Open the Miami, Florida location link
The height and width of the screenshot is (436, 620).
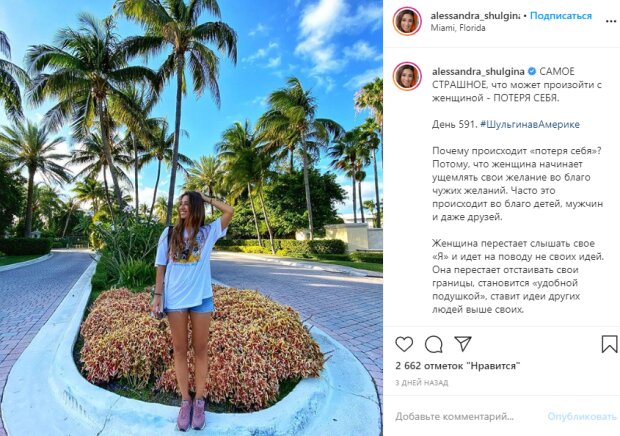point(457,28)
